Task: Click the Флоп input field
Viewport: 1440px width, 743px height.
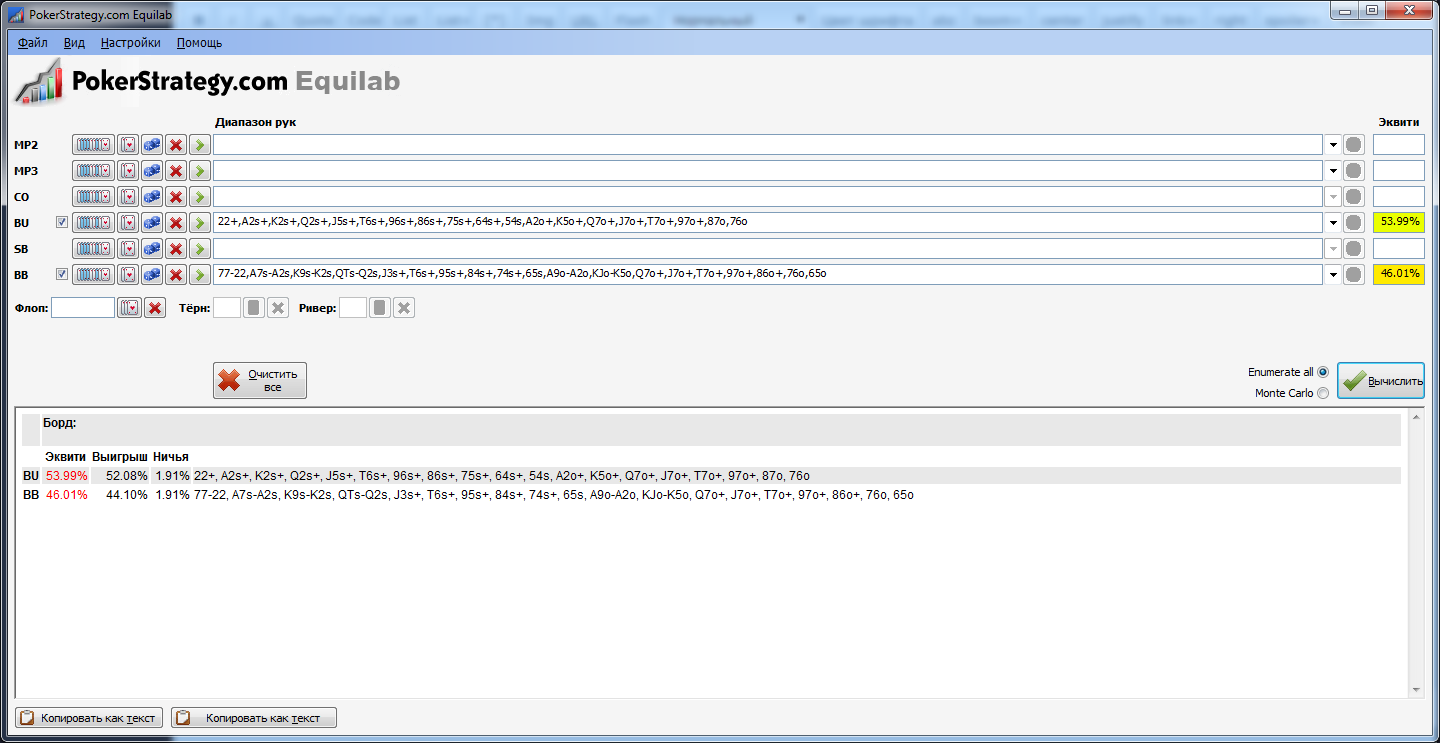Action: tap(83, 308)
